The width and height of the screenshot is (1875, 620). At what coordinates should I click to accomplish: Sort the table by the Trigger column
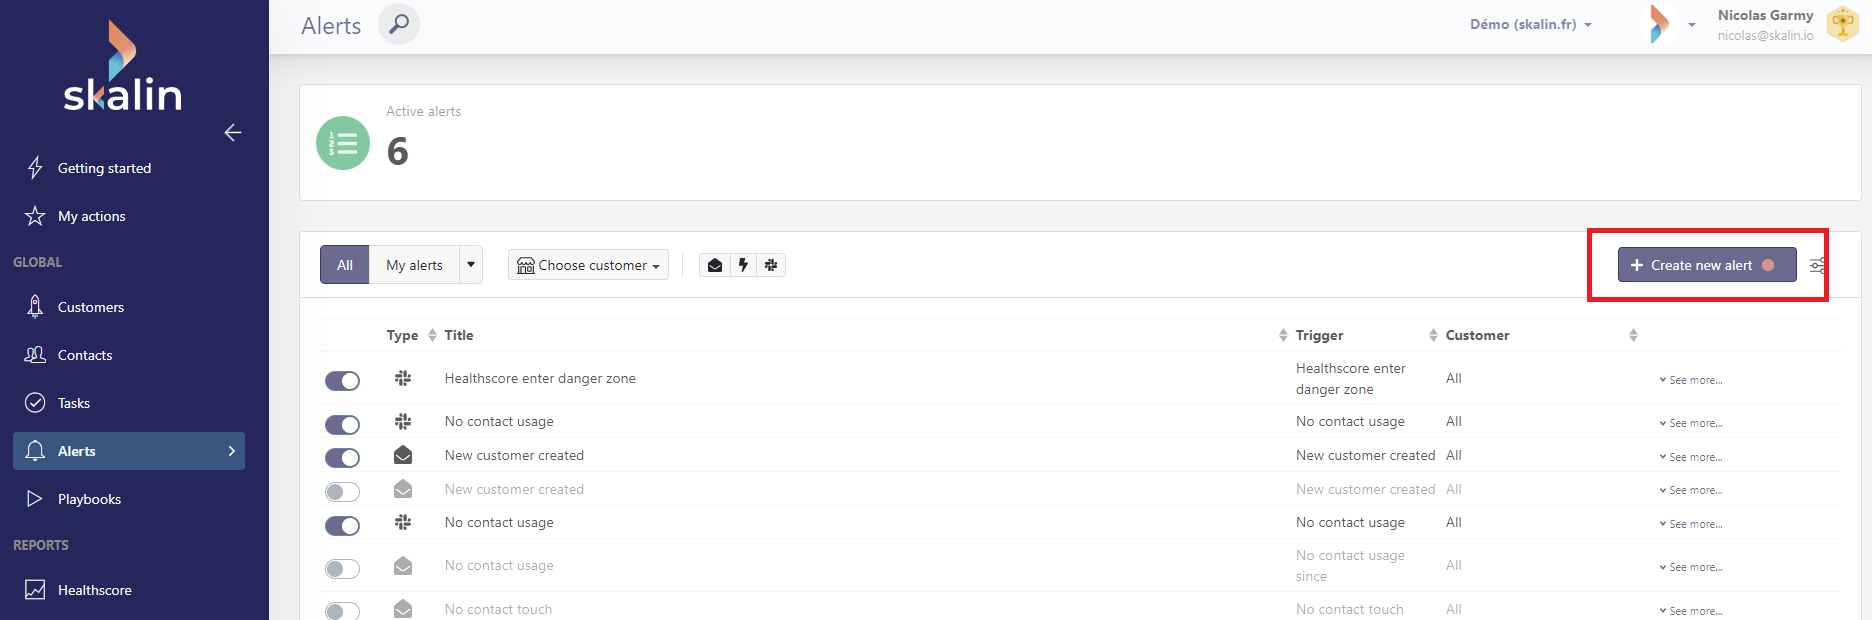tap(1319, 335)
